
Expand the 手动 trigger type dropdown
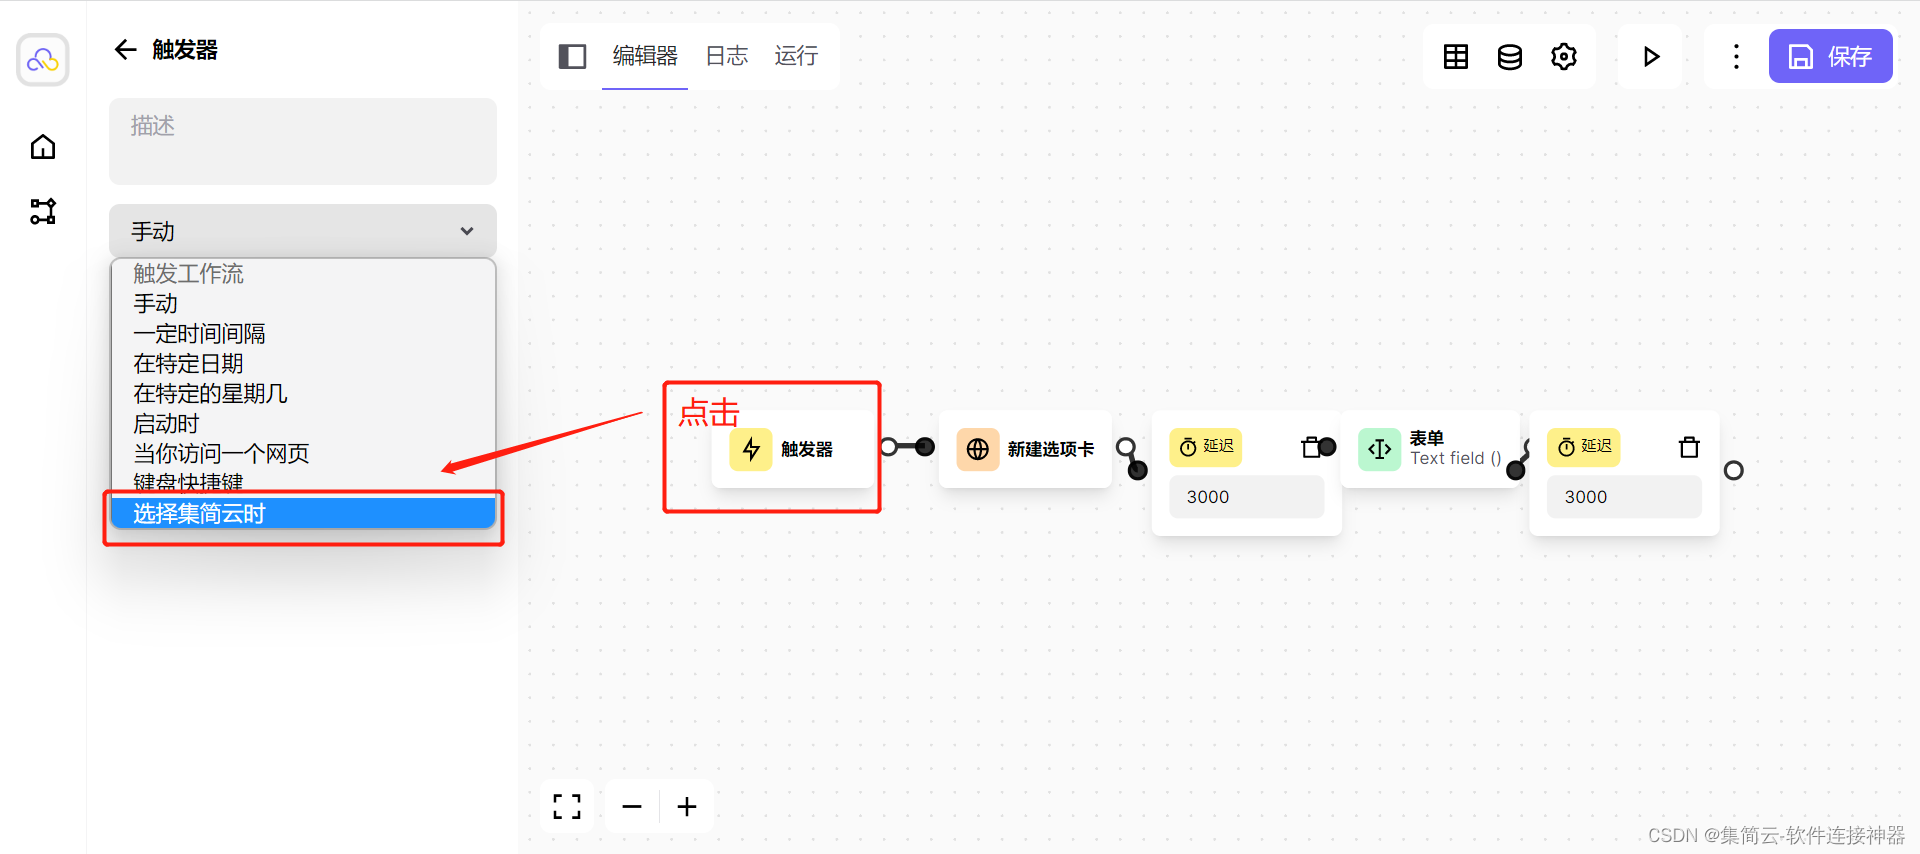303,231
